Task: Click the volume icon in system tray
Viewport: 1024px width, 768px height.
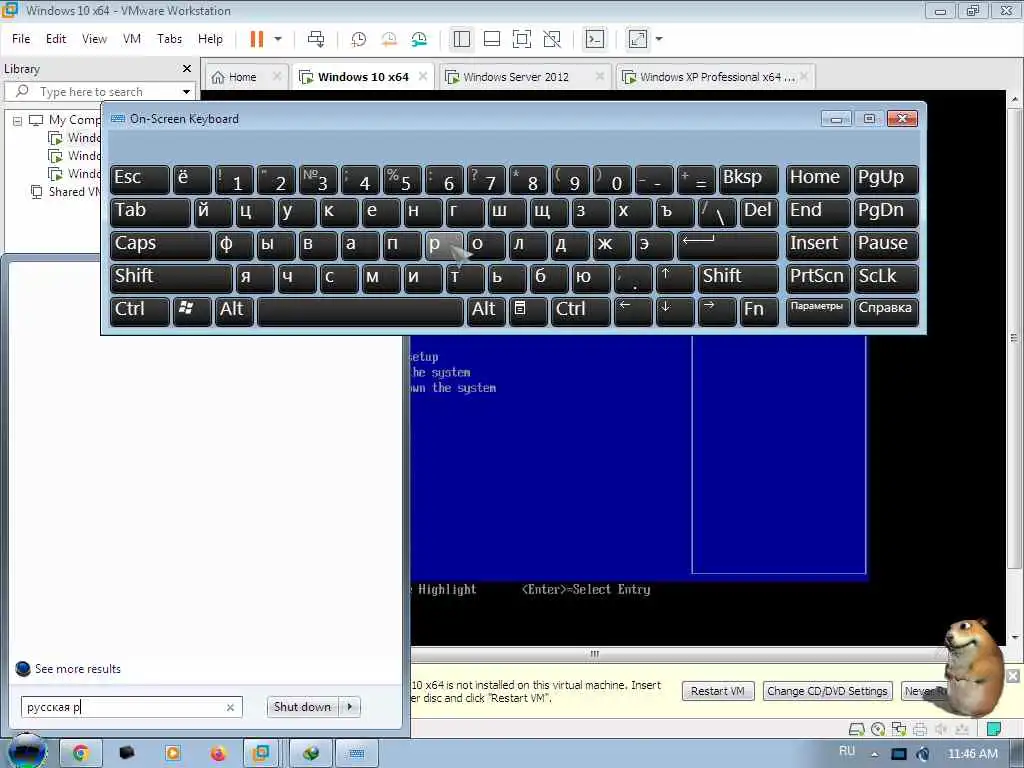Action: (x=923, y=754)
